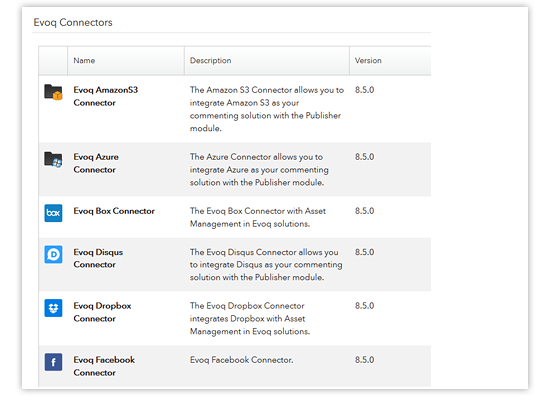
Task: Click the Evoq Connectors section heading
Action: (73, 22)
